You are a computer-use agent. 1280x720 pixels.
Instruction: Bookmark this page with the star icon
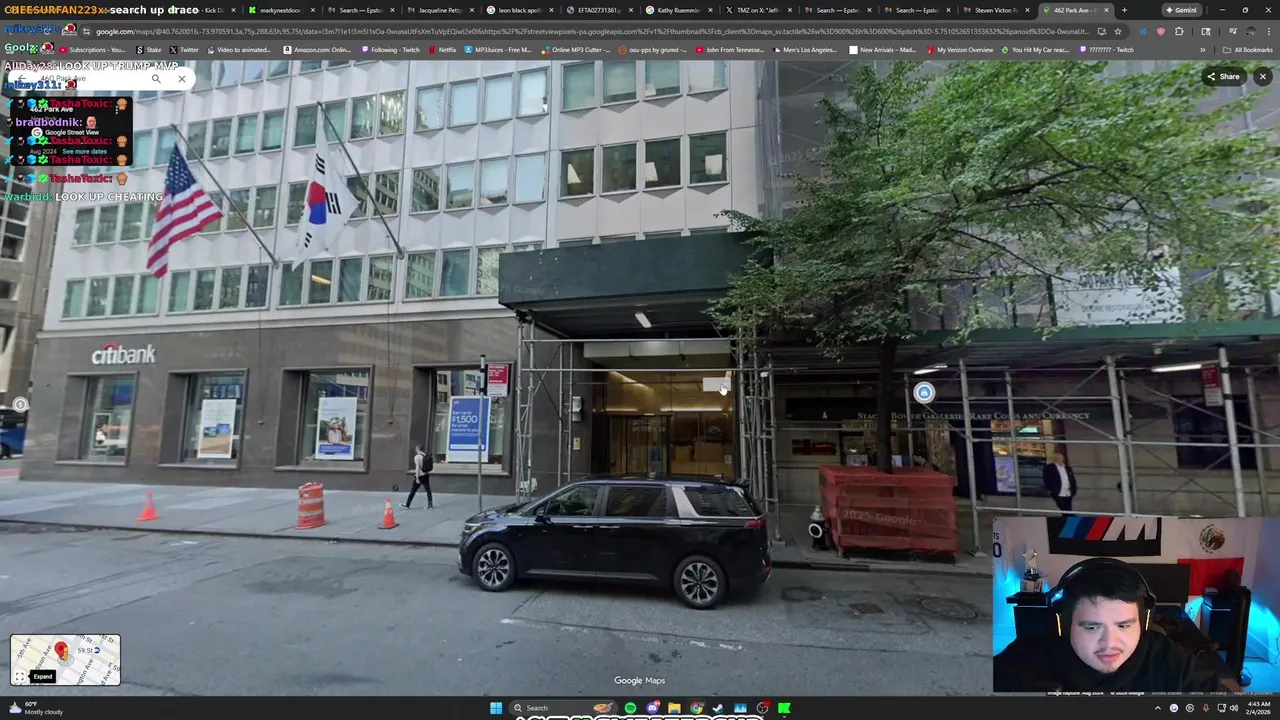[1118, 31]
